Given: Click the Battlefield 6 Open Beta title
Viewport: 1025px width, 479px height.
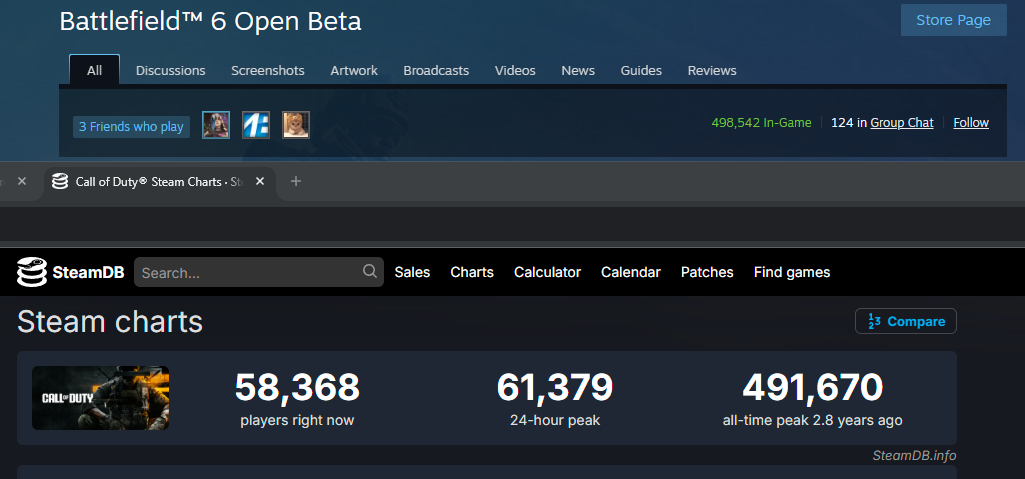Looking at the screenshot, I should [210, 22].
